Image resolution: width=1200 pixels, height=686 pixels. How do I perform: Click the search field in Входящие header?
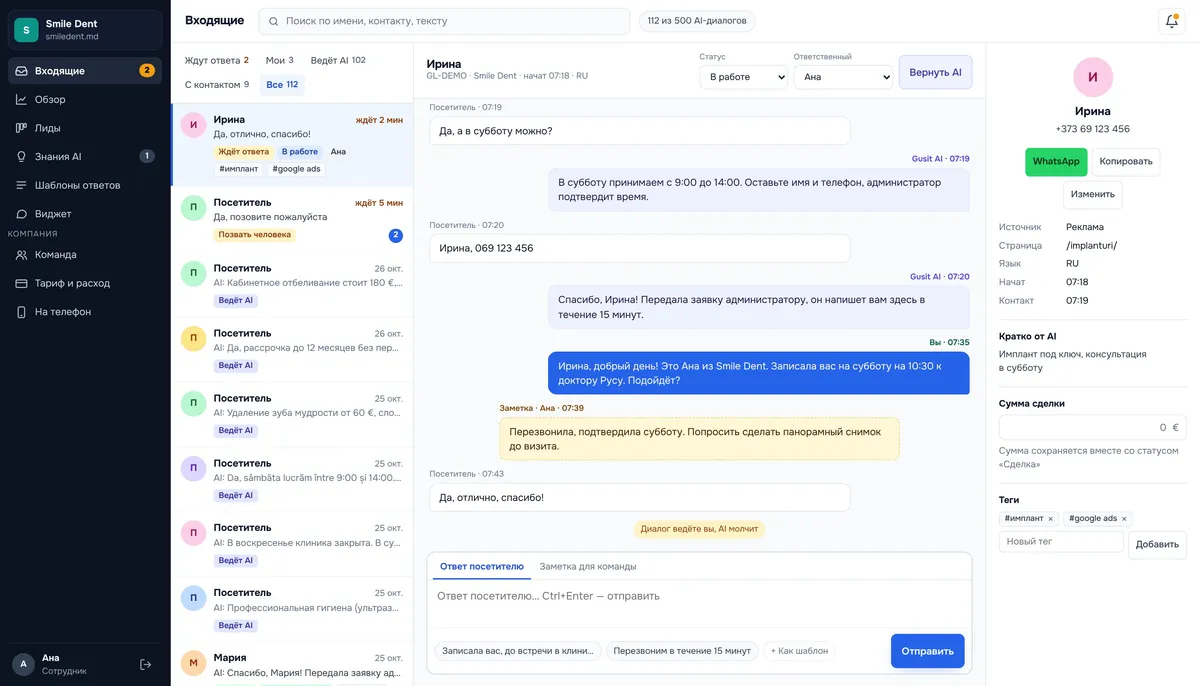(445, 21)
